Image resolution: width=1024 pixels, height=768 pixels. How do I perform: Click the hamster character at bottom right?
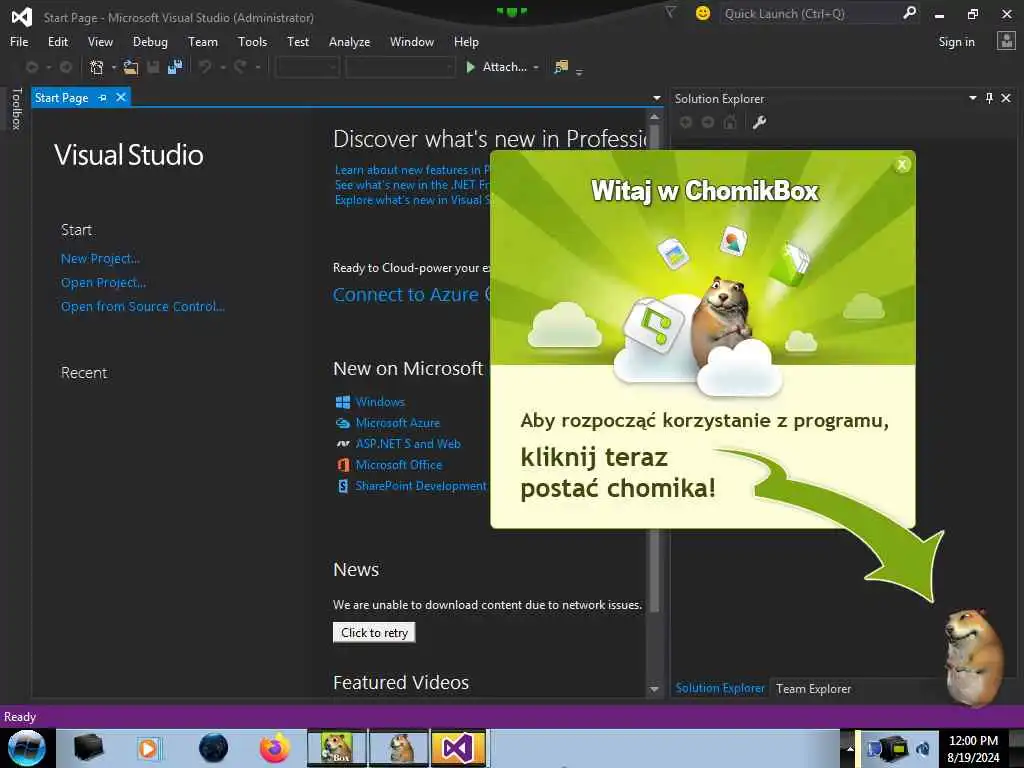[974, 656]
